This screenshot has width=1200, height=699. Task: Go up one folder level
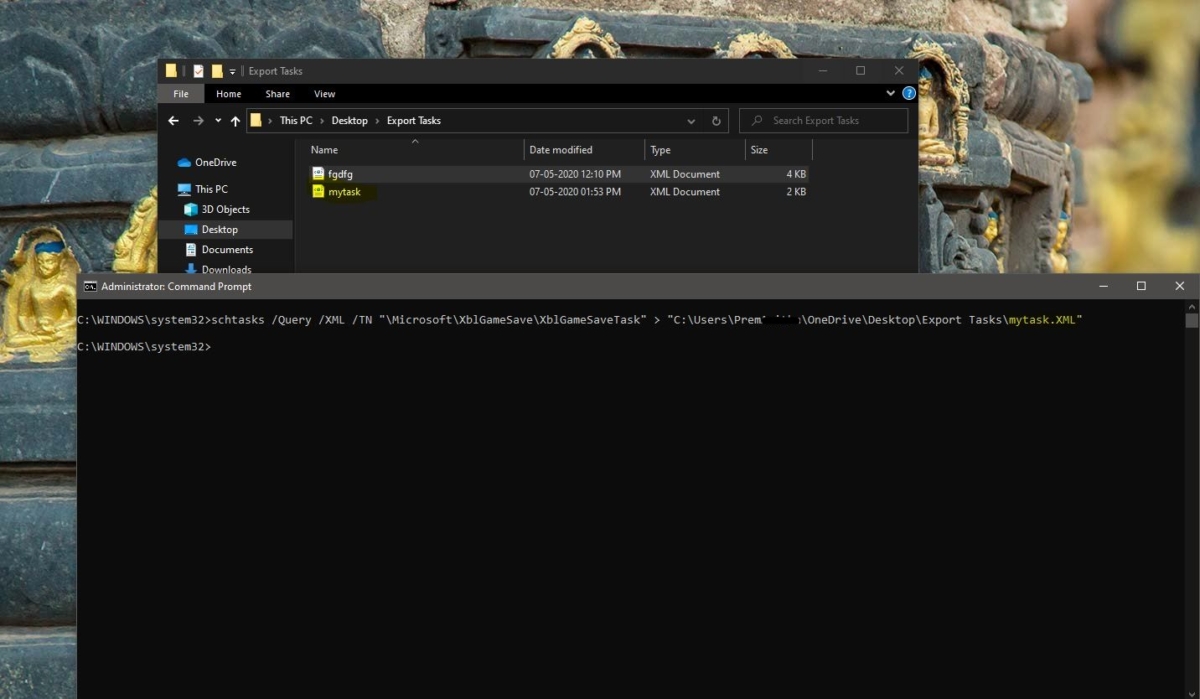(x=235, y=121)
